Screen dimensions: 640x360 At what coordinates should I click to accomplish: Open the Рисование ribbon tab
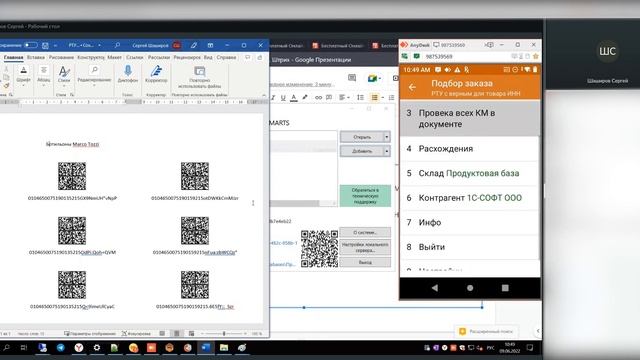pos(61,58)
